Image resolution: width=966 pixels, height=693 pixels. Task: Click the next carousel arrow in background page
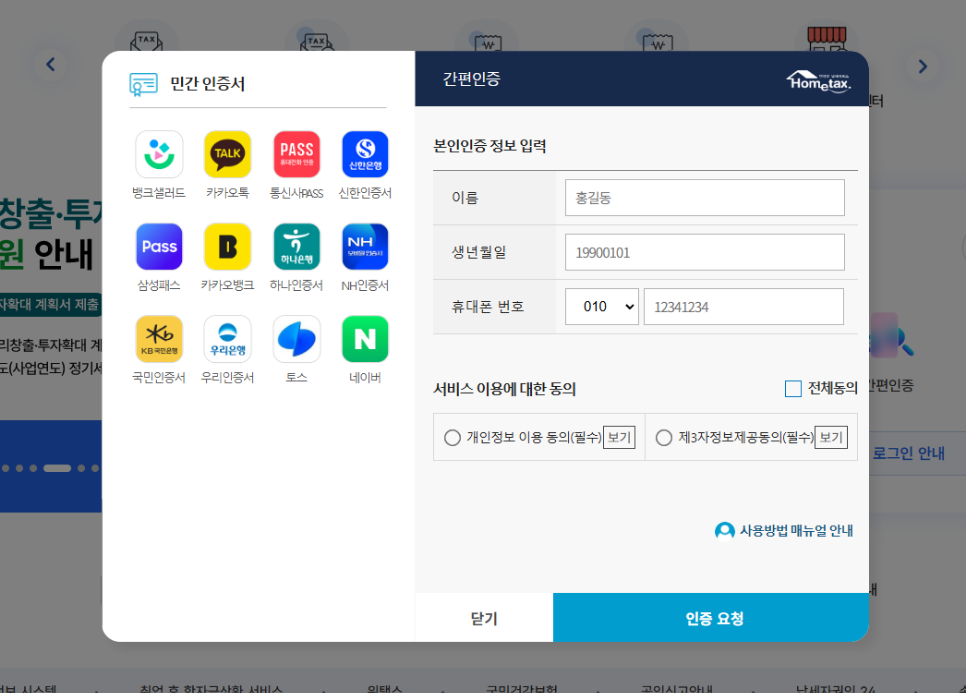(922, 66)
